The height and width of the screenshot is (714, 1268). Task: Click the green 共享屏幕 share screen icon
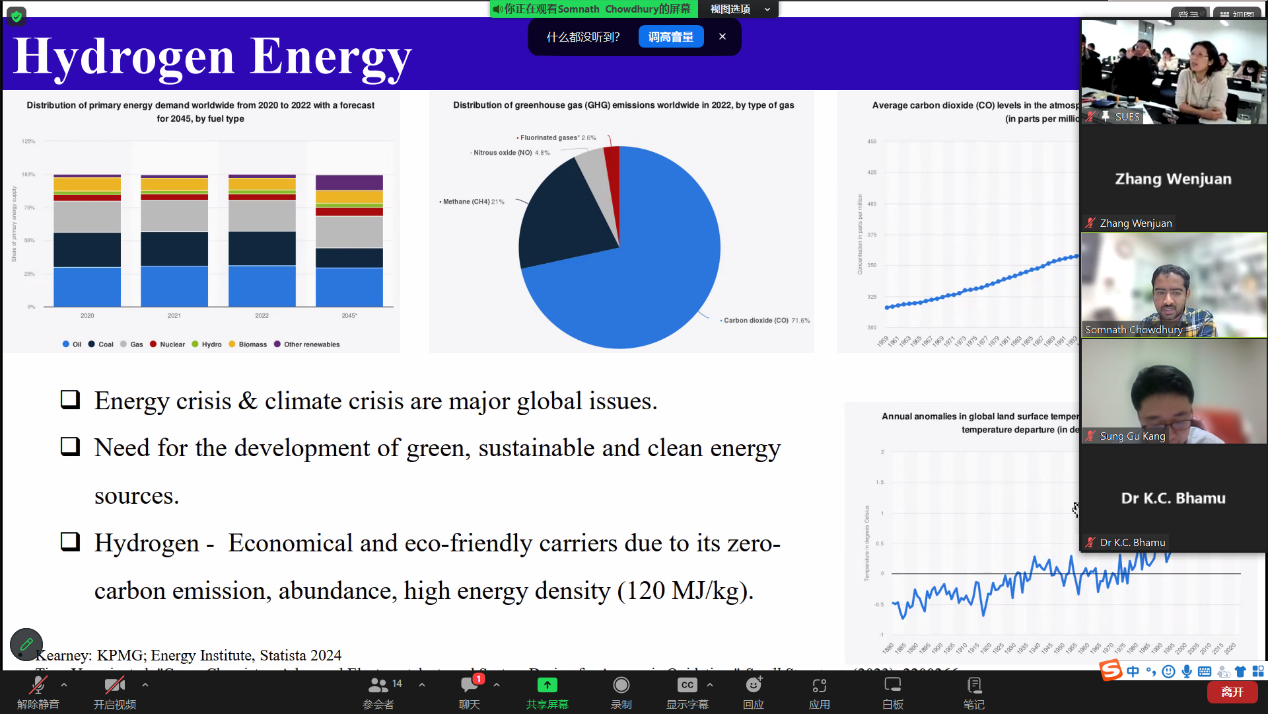(x=547, y=686)
